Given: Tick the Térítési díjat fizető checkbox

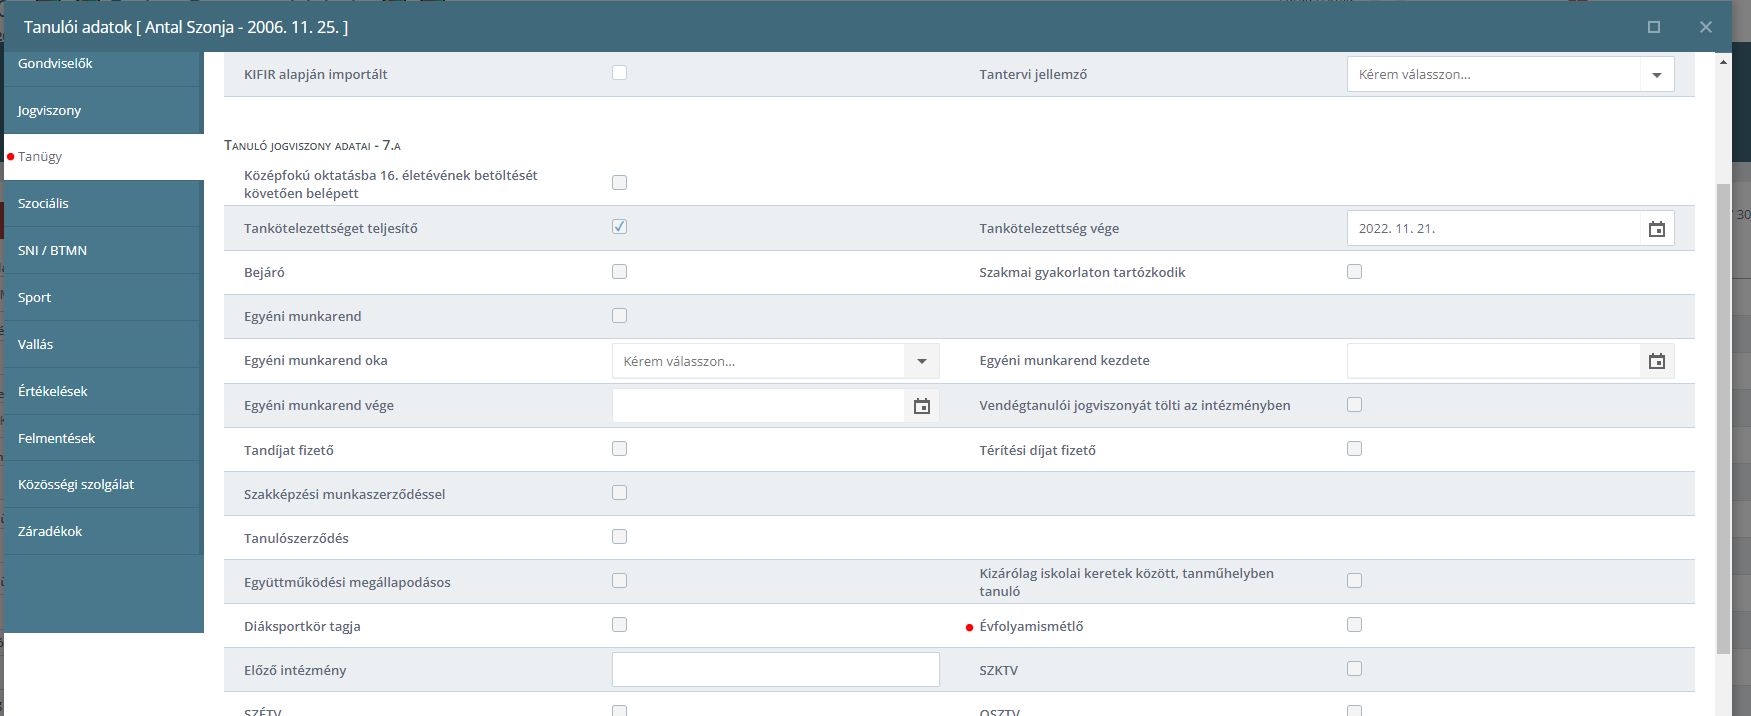Looking at the screenshot, I should (1354, 449).
